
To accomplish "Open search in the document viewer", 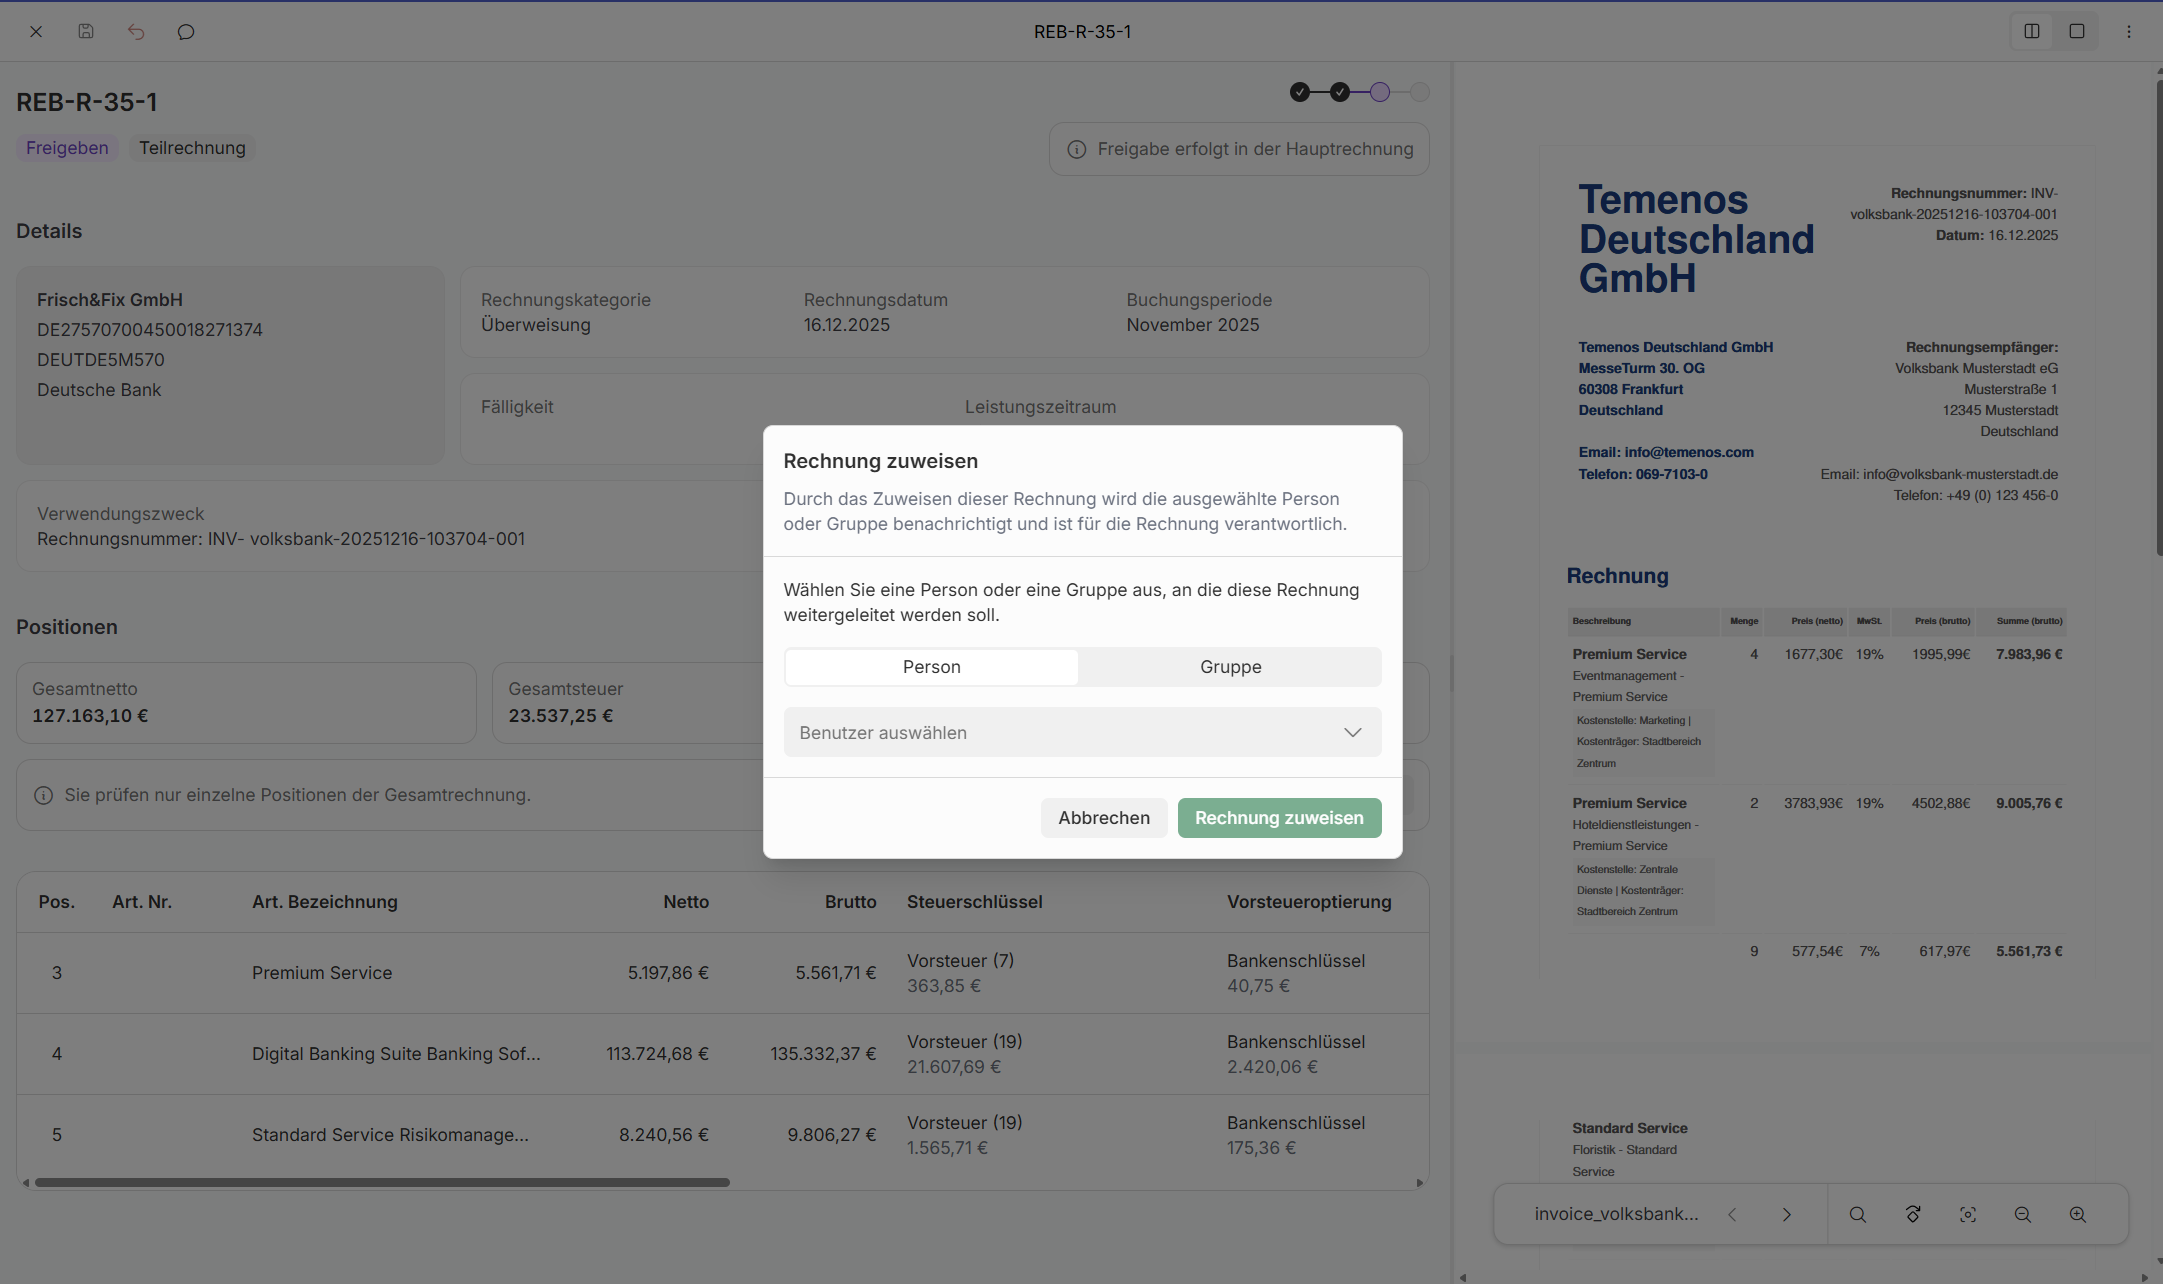I will (x=1857, y=1214).
